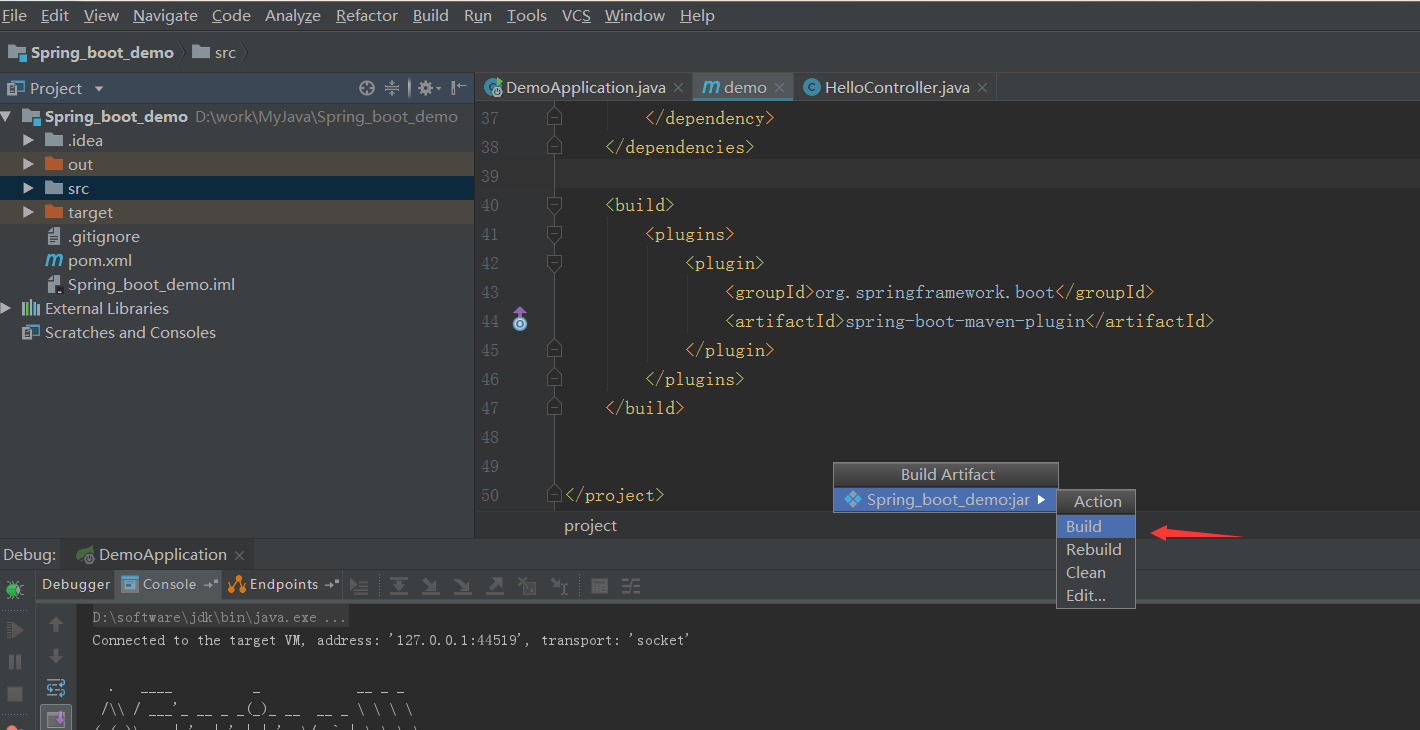Viewport: 1420px width, 730px height.
Task: Expand External Libraries node
Action: pyautogui.click(x=6, y=308)
